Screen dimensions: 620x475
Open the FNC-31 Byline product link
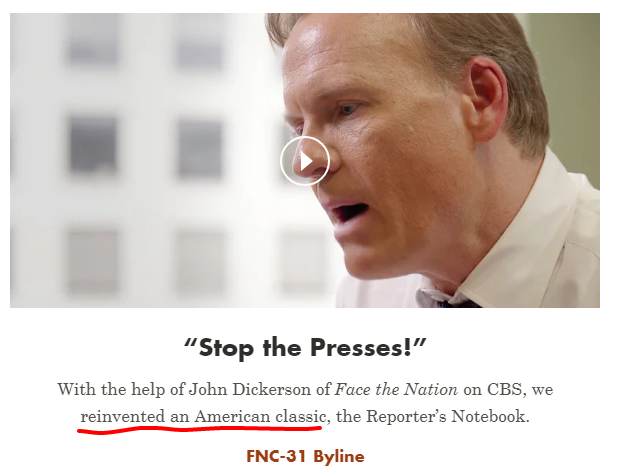[x=305, y=456]
